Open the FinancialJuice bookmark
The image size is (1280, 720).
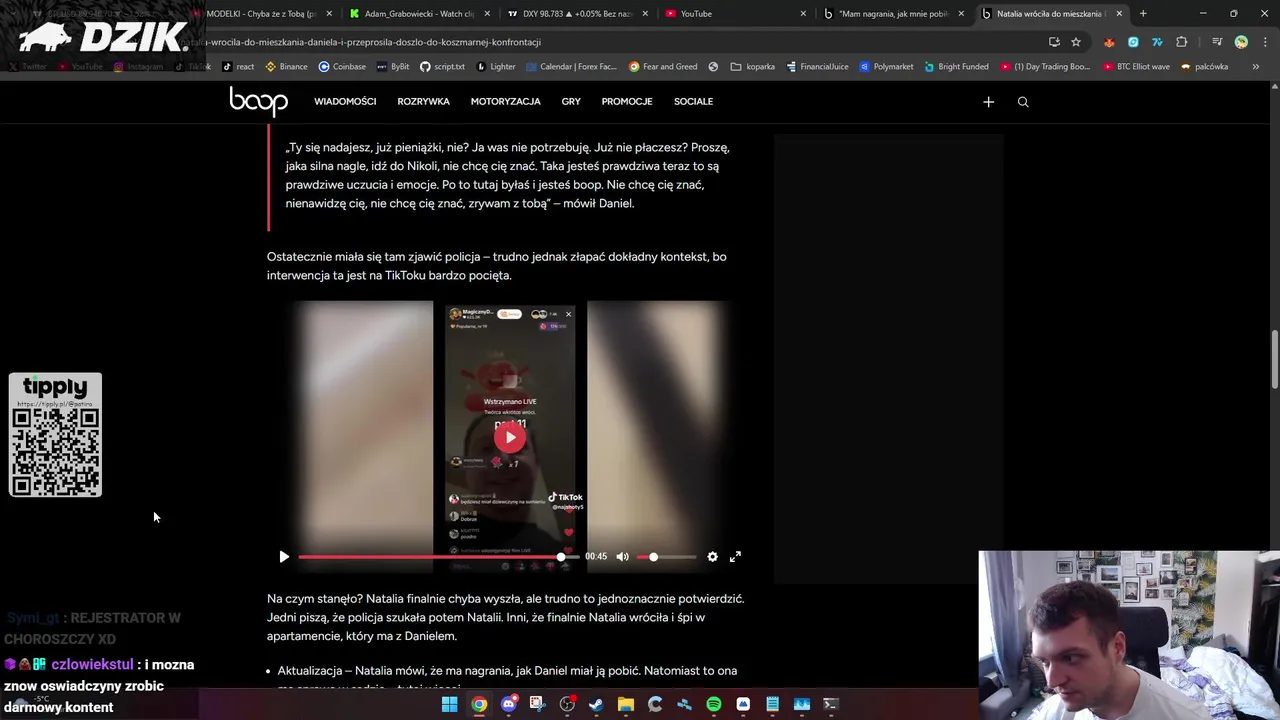click(817, 67)
